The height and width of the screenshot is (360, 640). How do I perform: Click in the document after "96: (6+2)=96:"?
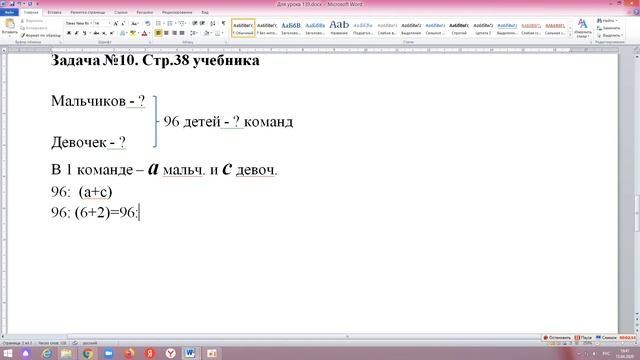[x=140, y=213]
